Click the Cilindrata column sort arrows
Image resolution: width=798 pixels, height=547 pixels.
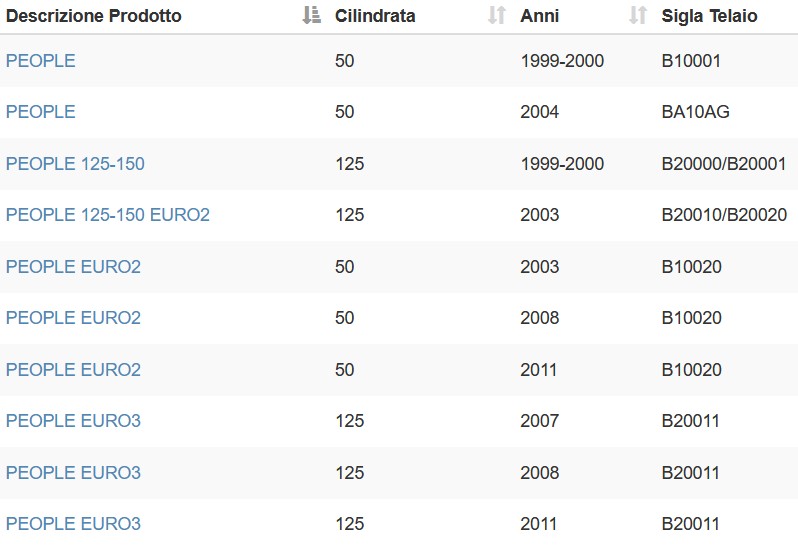tap(497, 15)
